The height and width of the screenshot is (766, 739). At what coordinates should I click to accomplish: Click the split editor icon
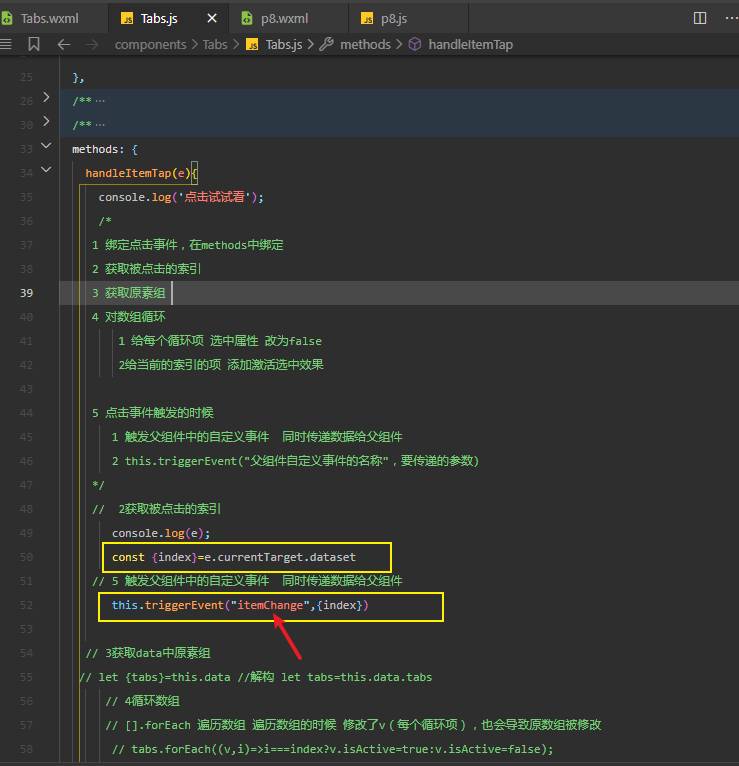pyautogui.click(x=699, y=19)
